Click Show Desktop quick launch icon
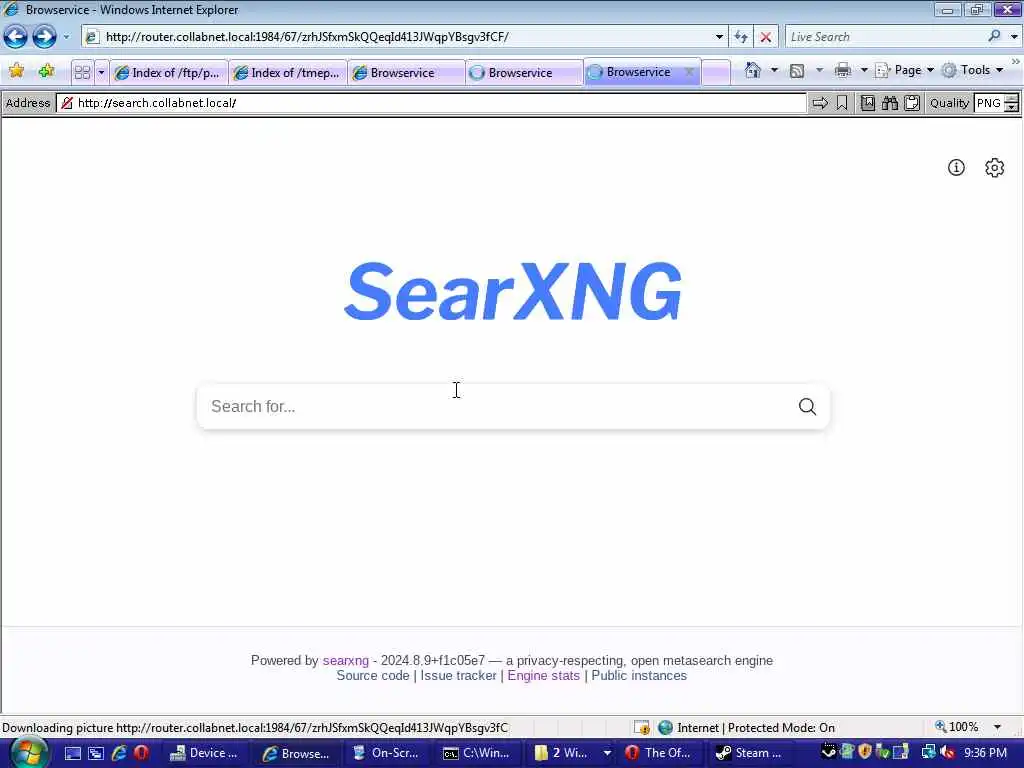The width and height of the screenshot is (1024, 768). pos(72,754)
